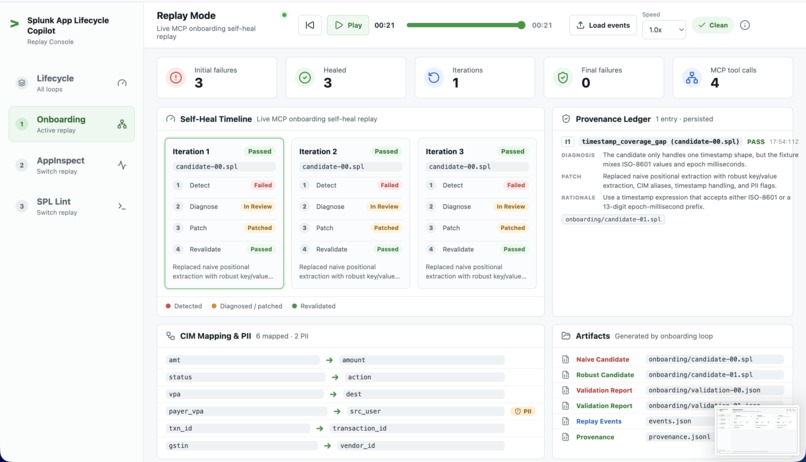Click the Final failures shield icon
This screenshot has height=462, width=806.
tap(563, 78)
